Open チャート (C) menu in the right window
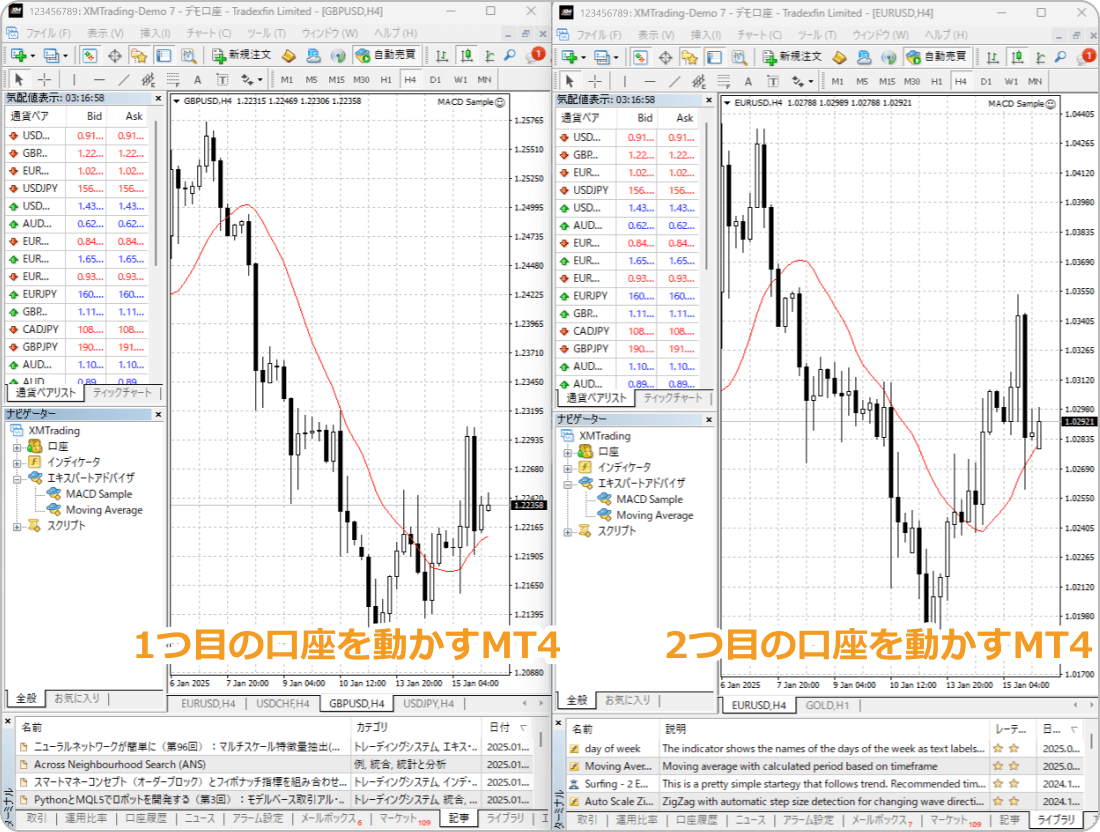 (x=758, y=34)
